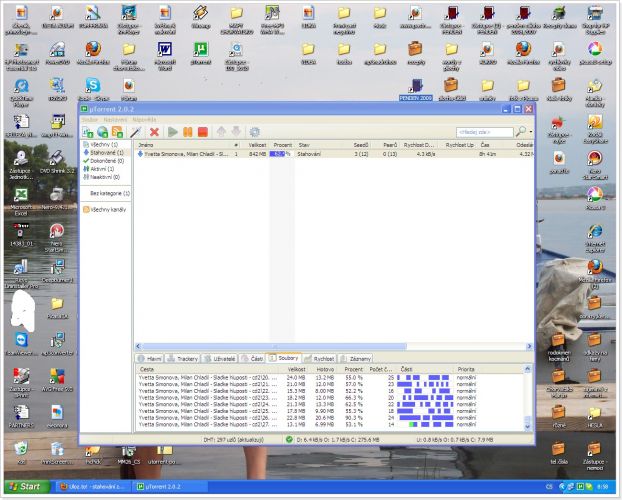The image size is (622, 500).
Task: Pause the torrent with orange pause icon
Action: click(x=188, y=132)
